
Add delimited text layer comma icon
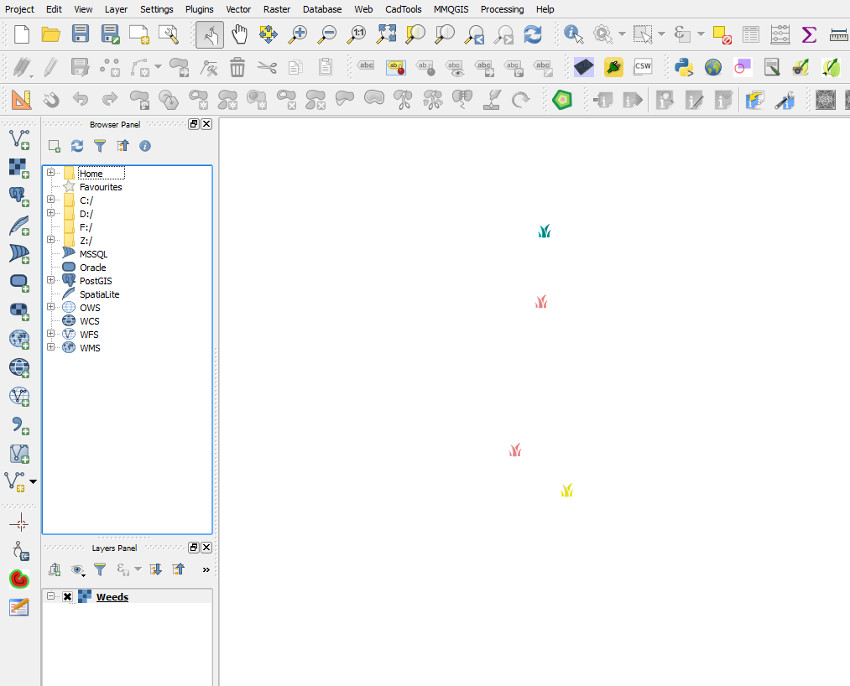(20, 425)
